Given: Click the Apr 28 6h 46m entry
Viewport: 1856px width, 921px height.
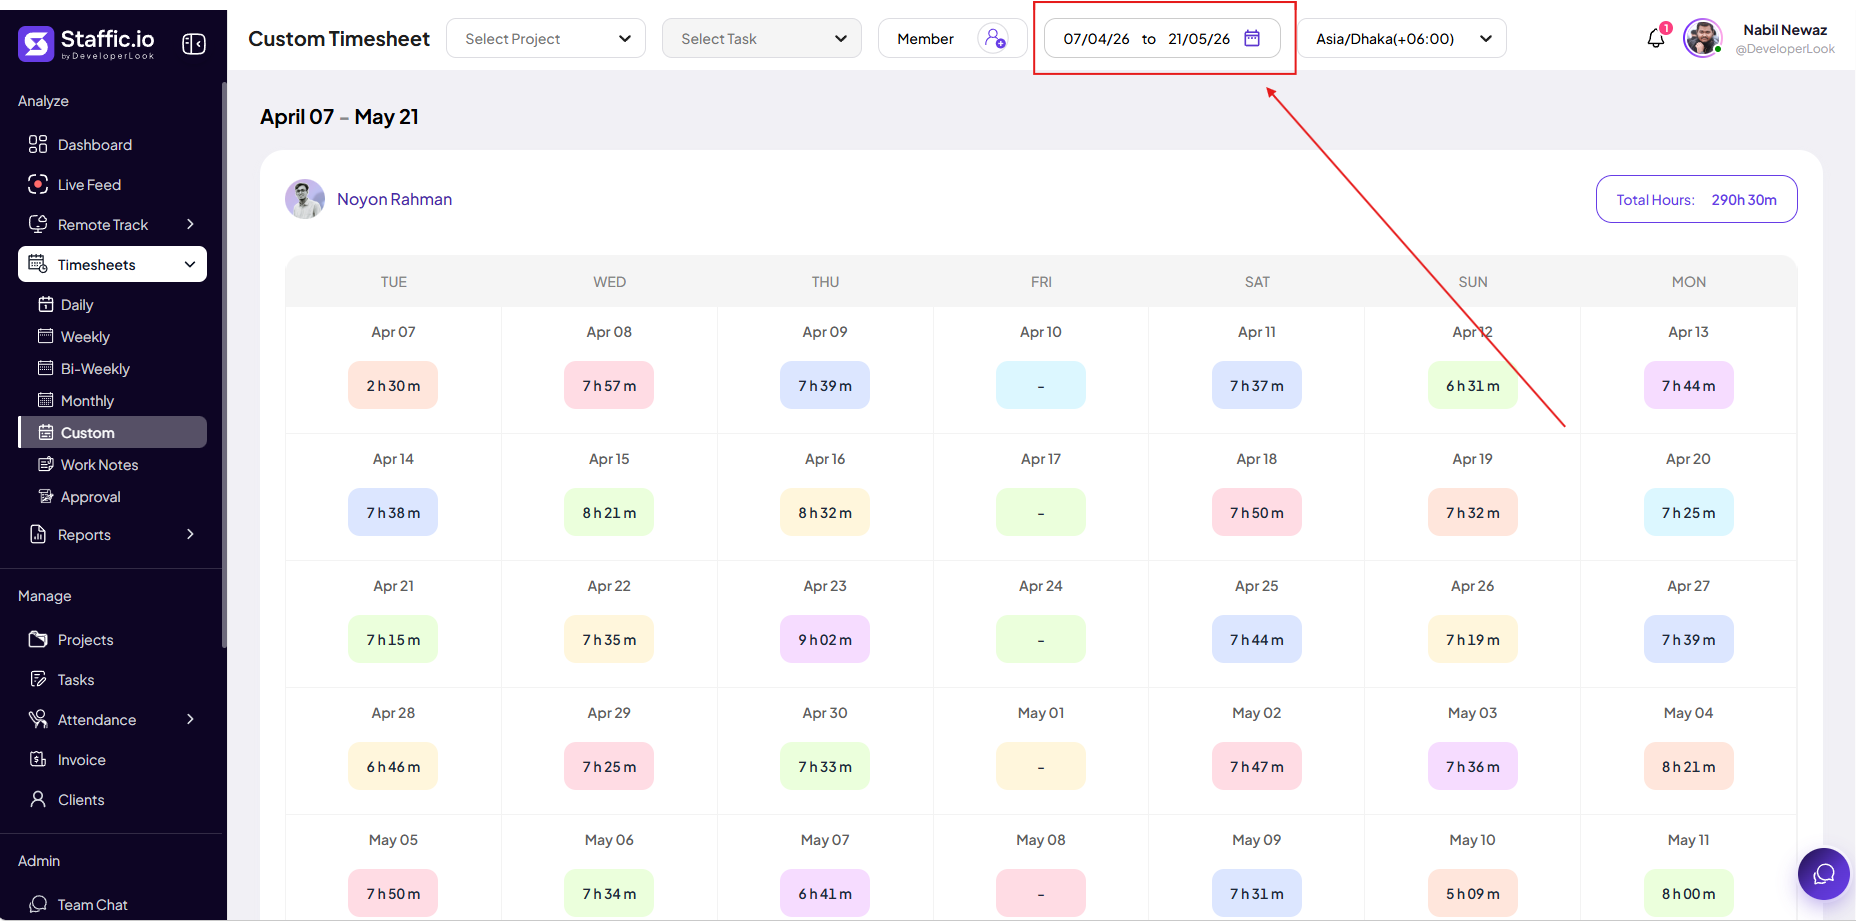Looking at the screenshot, I should 393,766.
